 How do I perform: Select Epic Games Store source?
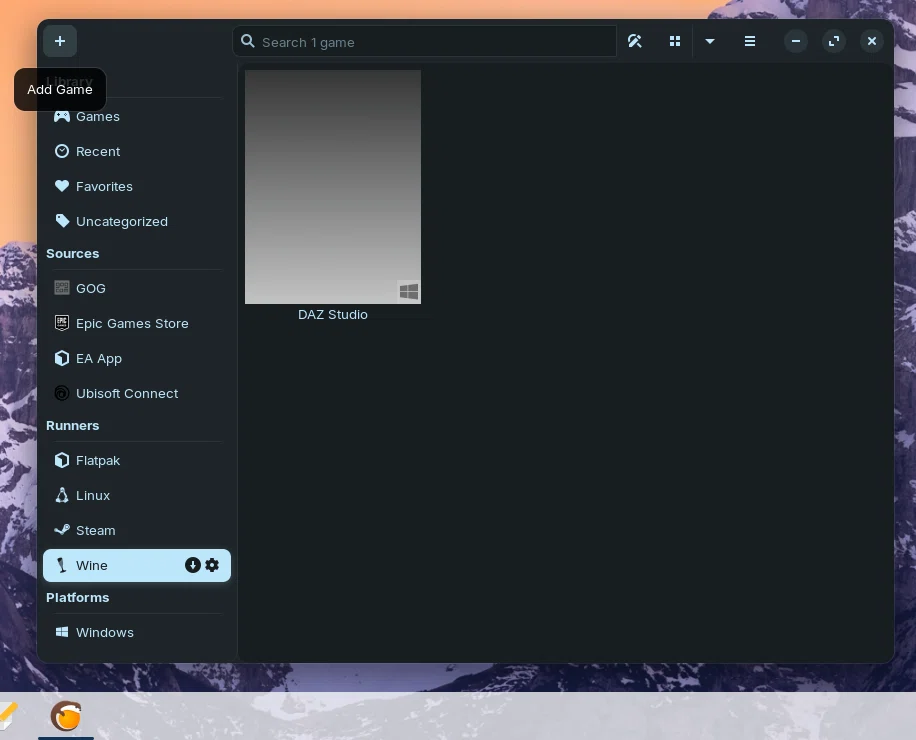tap(137, 323)
